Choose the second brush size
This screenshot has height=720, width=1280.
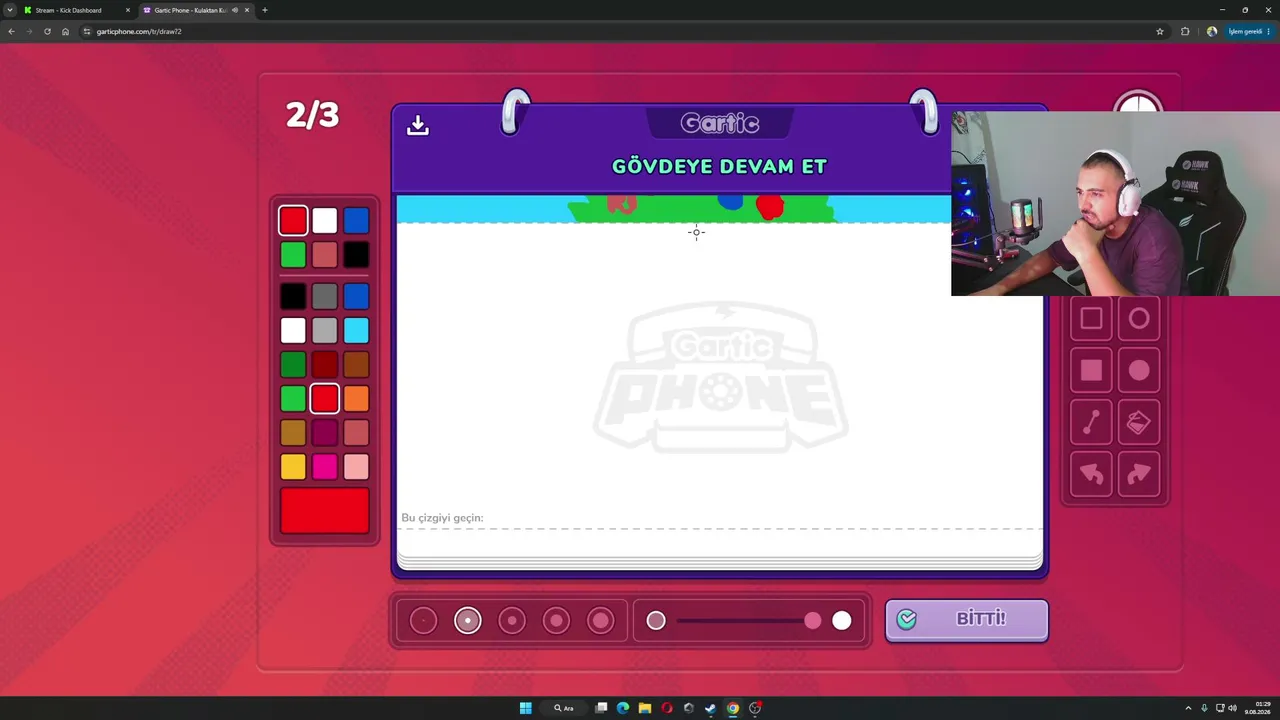click(467, 621)
